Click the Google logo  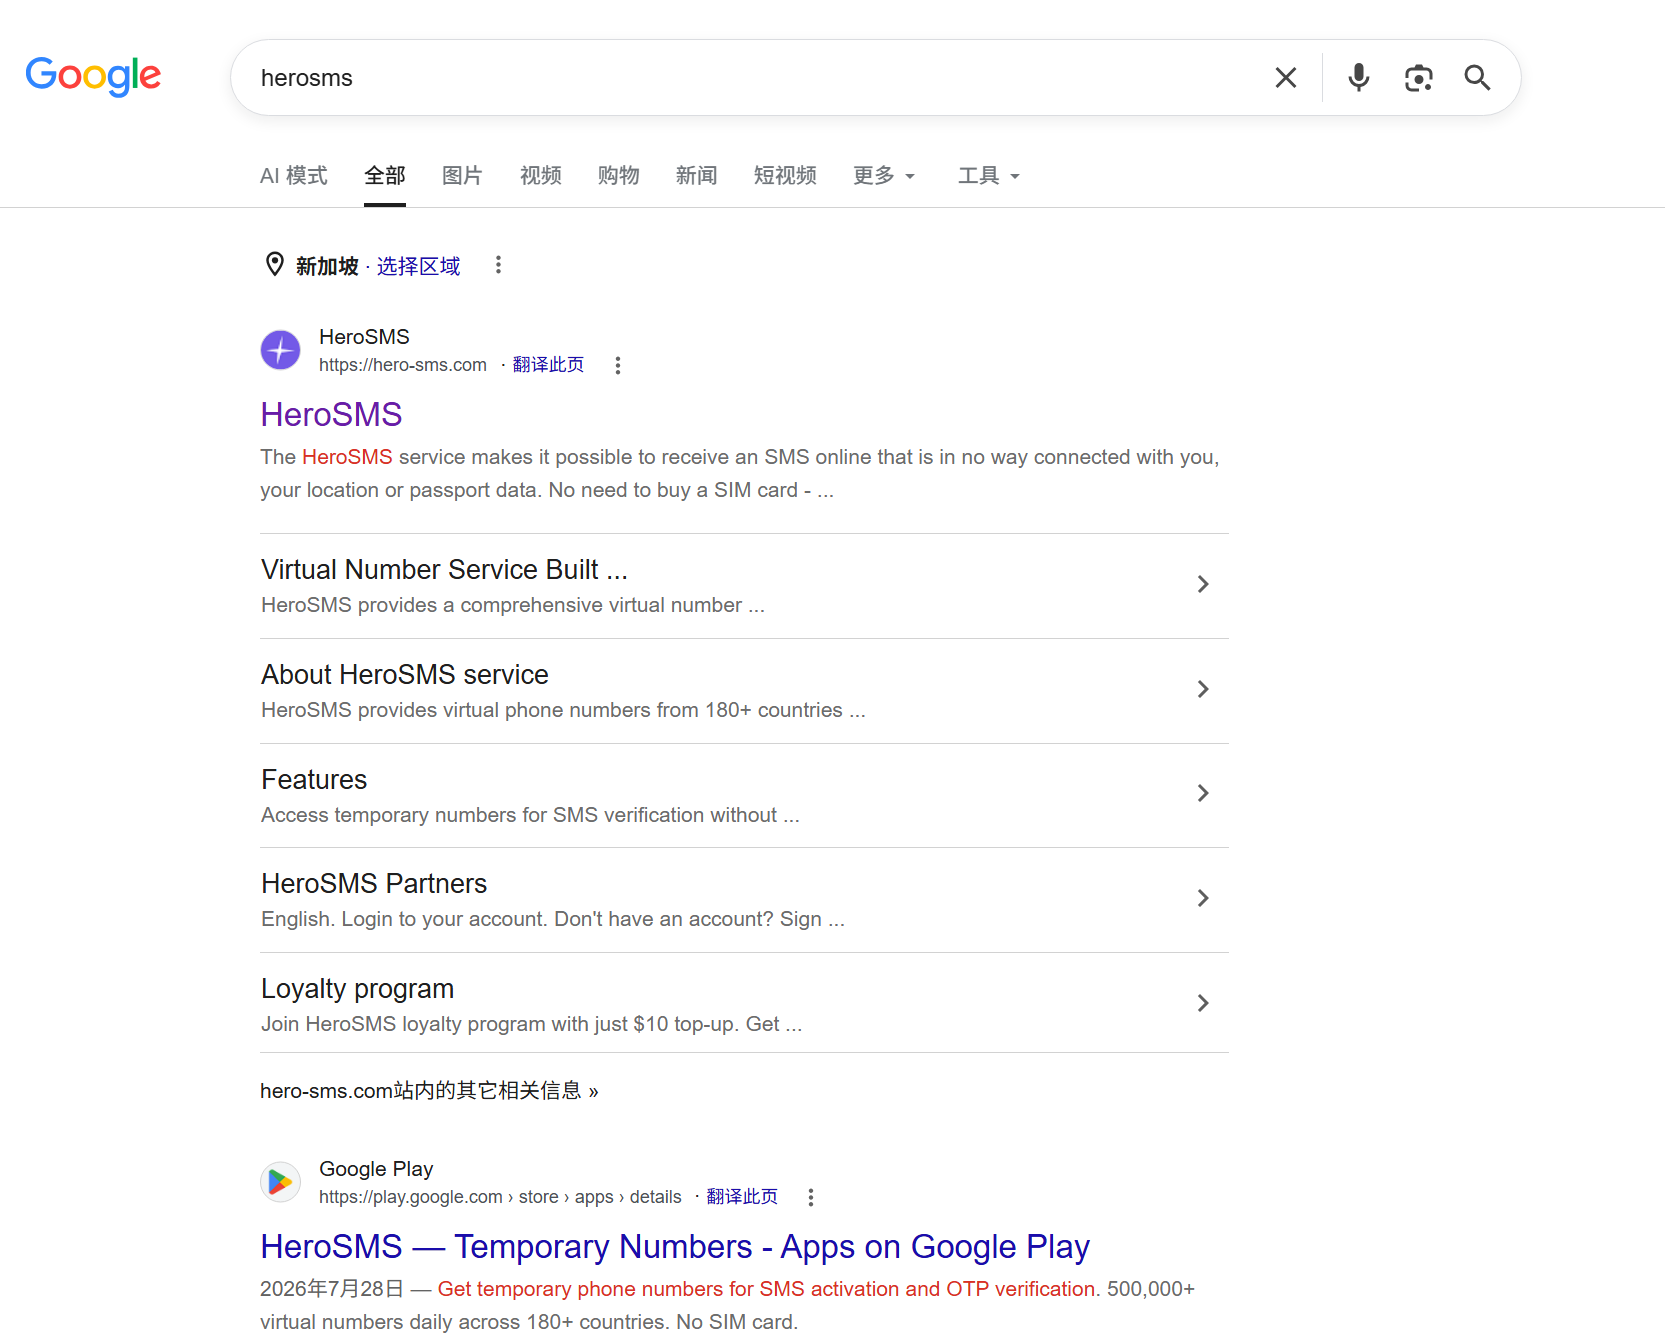[93, 76]
